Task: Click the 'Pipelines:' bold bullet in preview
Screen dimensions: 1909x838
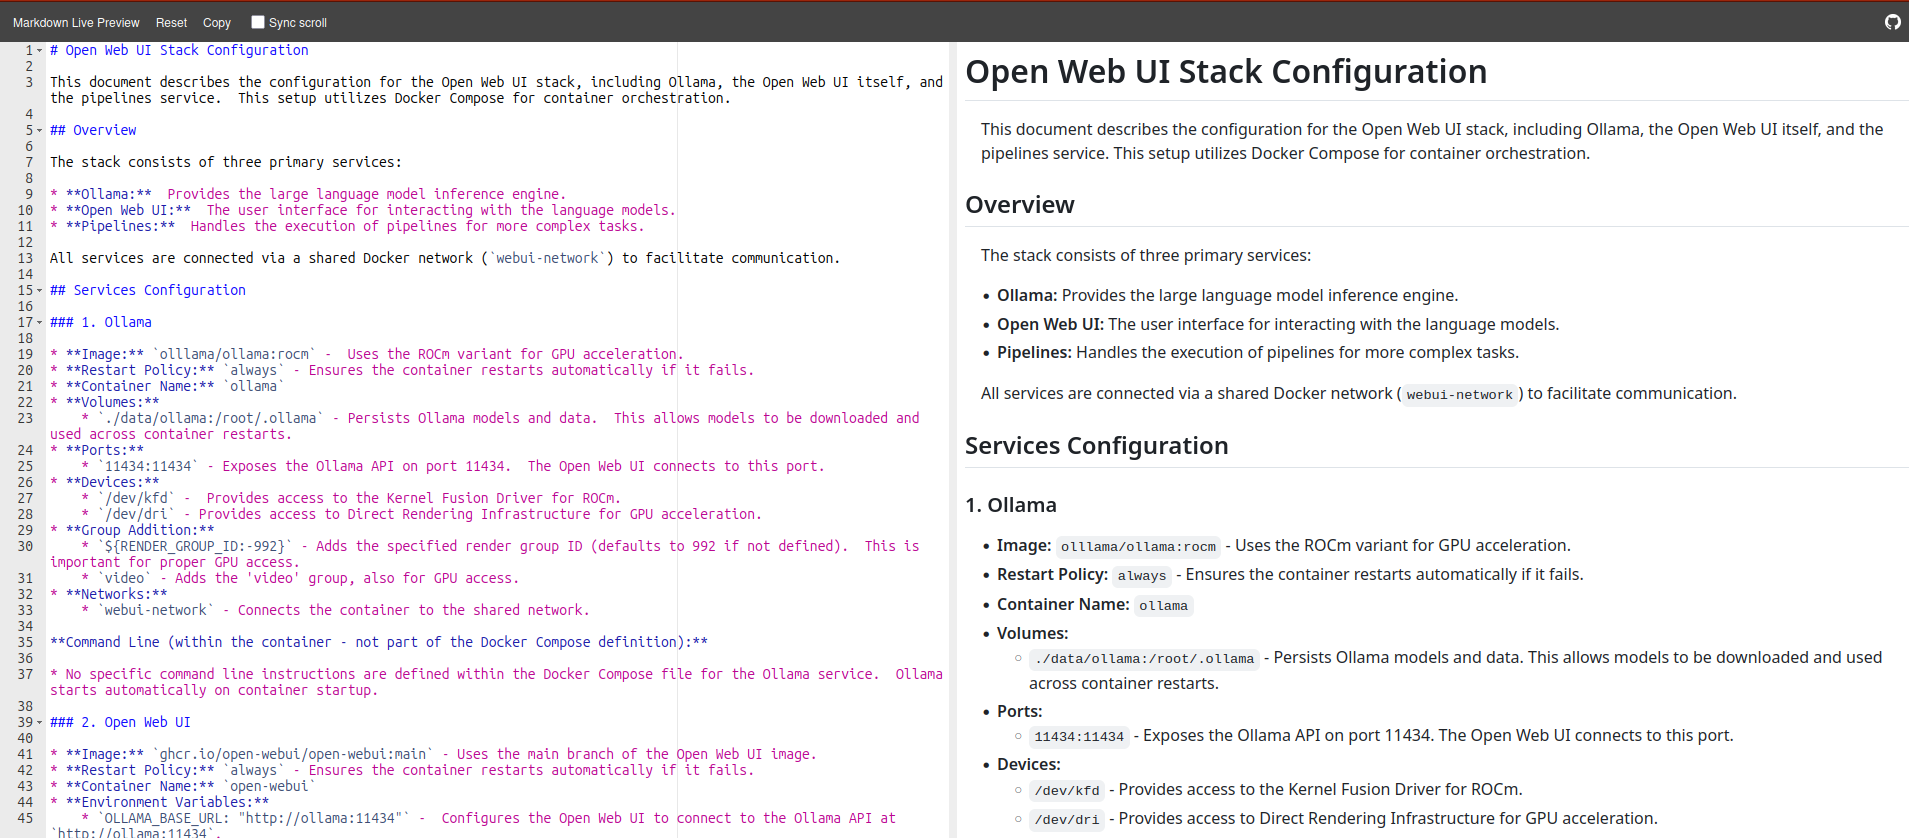Action: click(x=1034, y=352)
